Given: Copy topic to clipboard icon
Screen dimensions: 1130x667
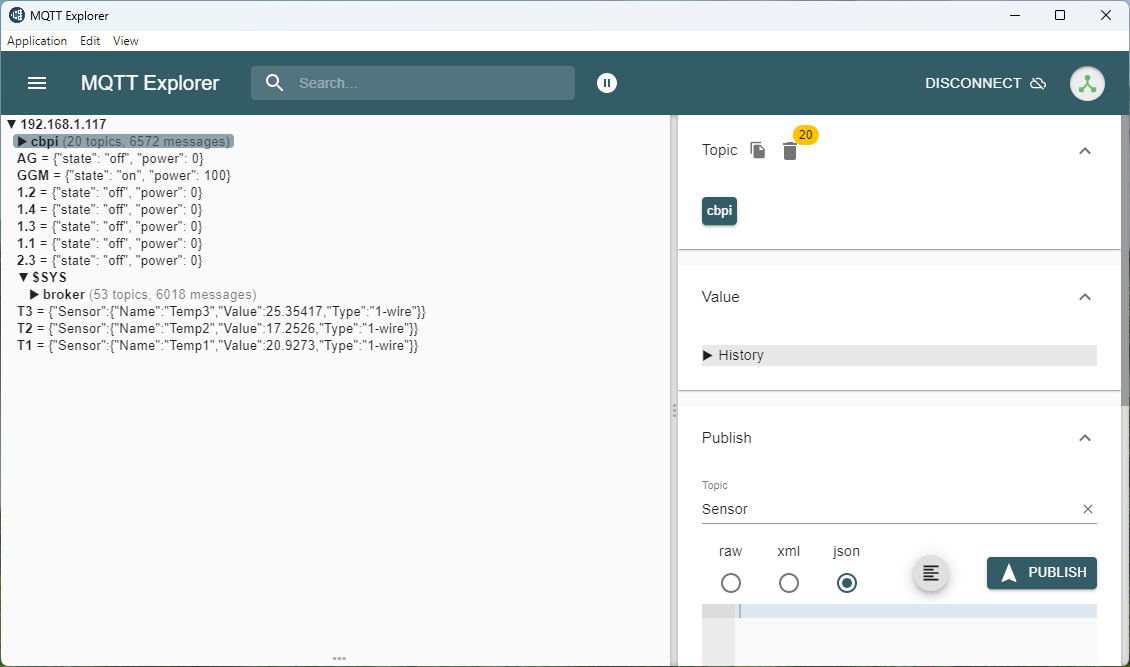Looking at the screenshot, I should click(x=758, y=150).
